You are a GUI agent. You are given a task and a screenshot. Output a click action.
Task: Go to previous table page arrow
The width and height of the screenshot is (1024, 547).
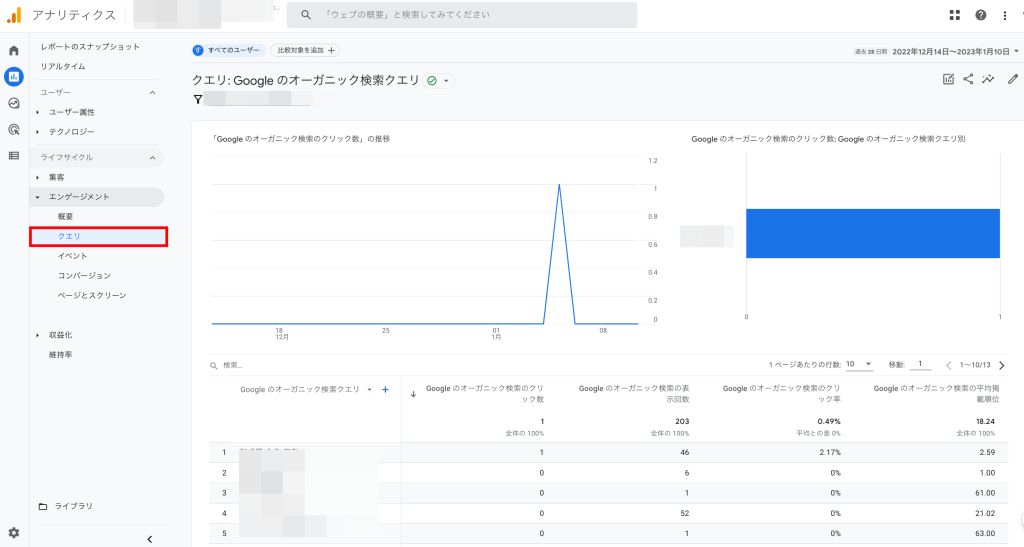(x=948, y=365)
